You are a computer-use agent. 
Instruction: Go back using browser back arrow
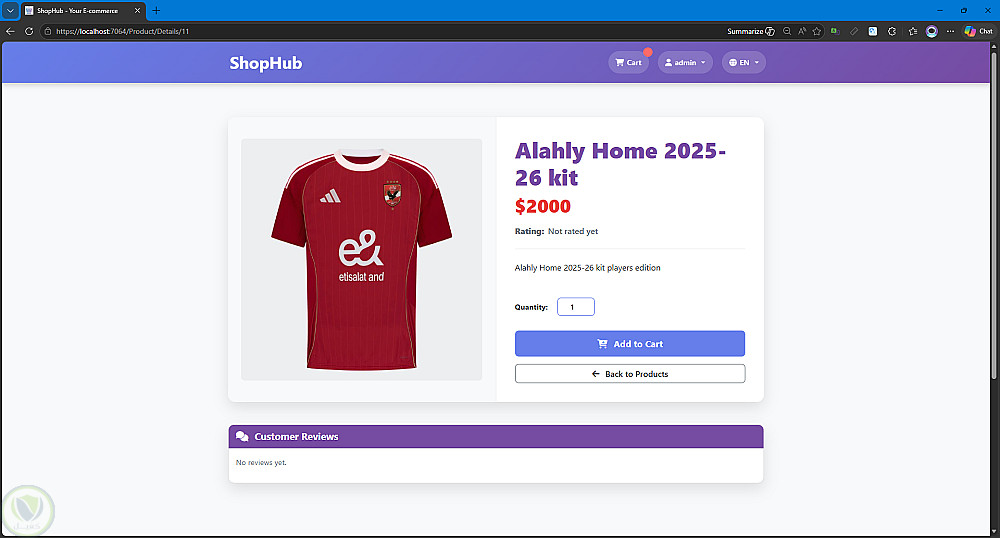click(10, 31)
